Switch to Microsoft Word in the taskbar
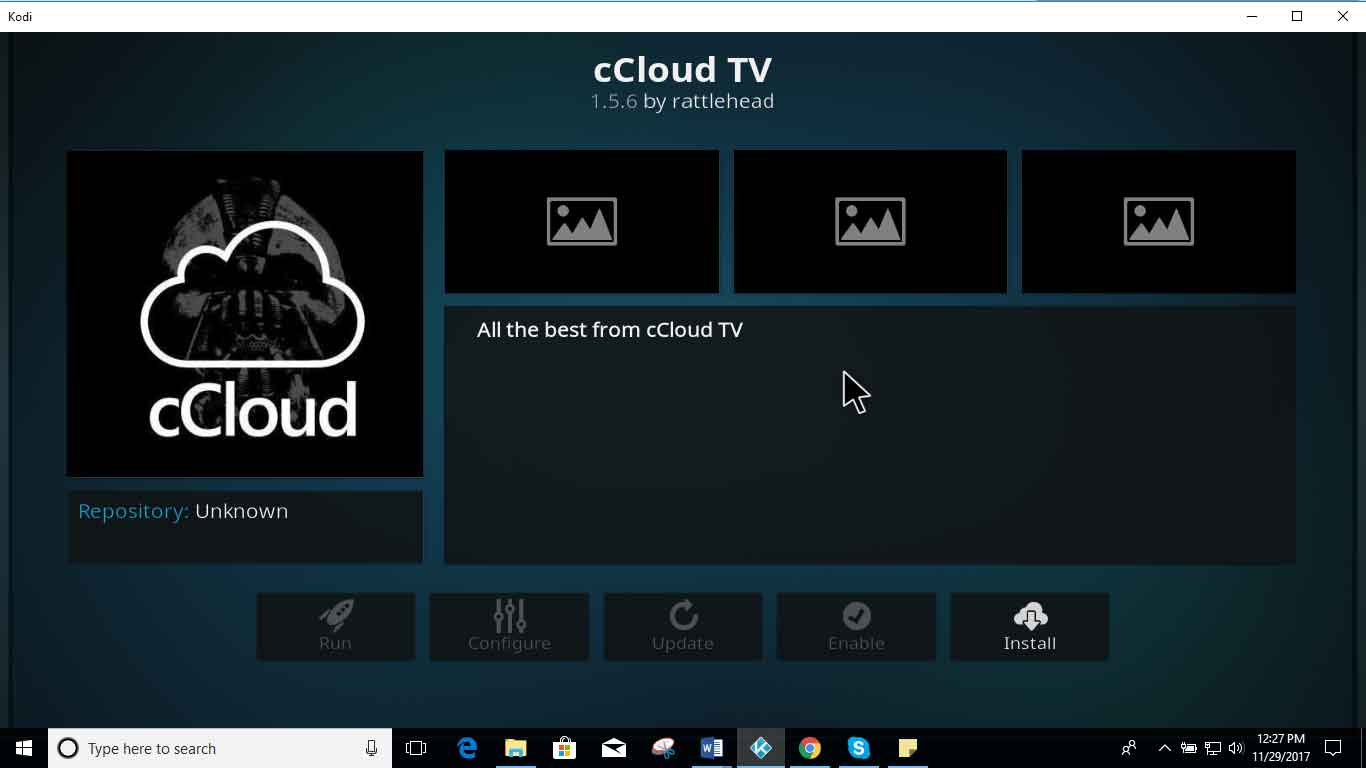Viewport: 1366px width, 768px height. pos(712,748)
